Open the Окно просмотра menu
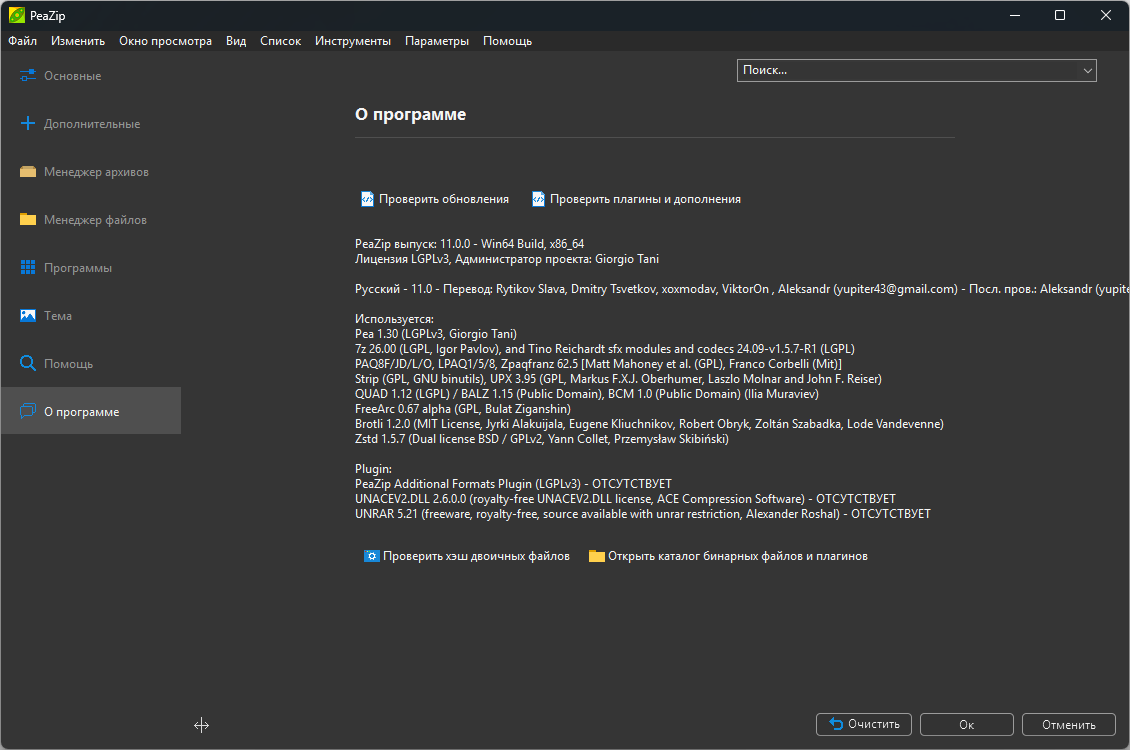This screenshot has width=1130, height=750. click(x=165, y=41)
